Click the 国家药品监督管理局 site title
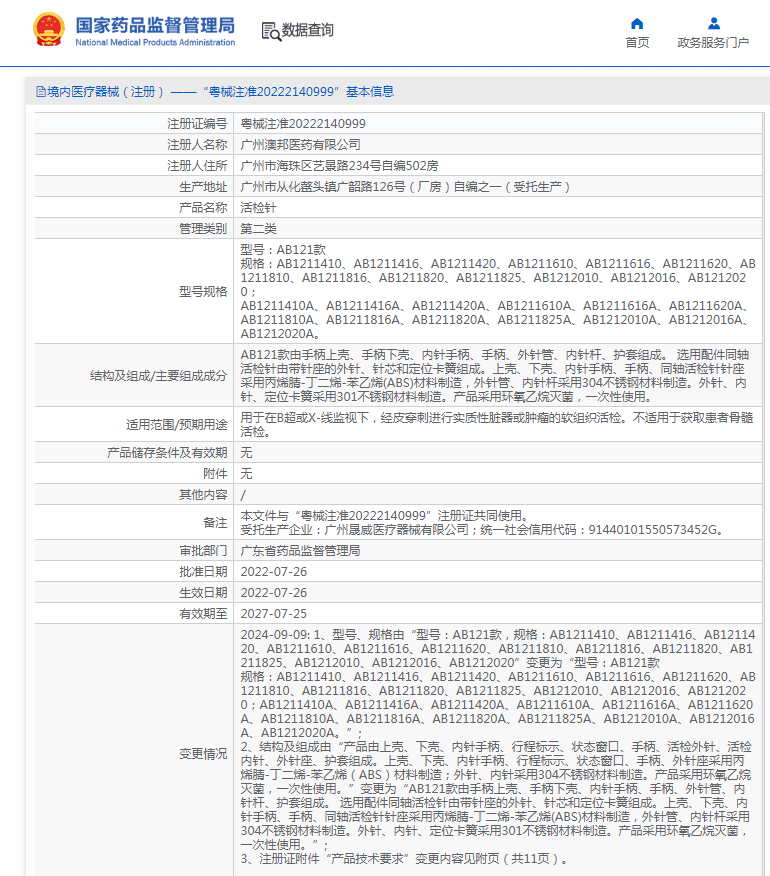 pos(155,24)
